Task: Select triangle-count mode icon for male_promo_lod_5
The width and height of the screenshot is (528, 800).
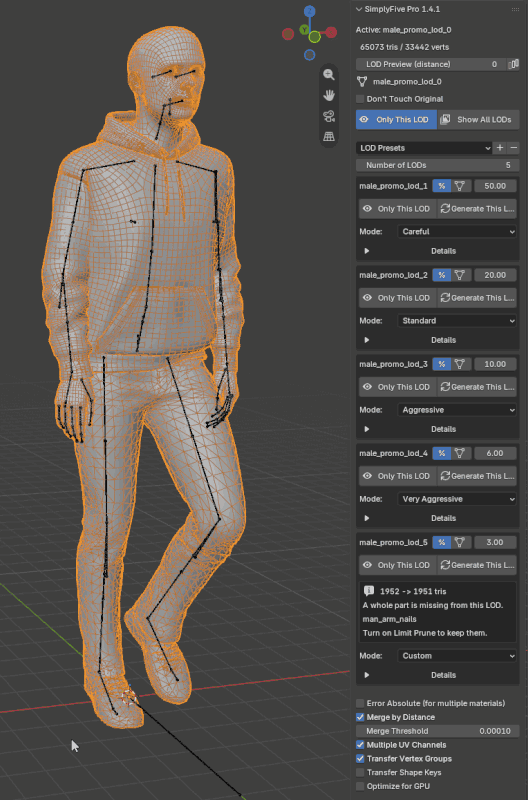Action: (460, 542)
